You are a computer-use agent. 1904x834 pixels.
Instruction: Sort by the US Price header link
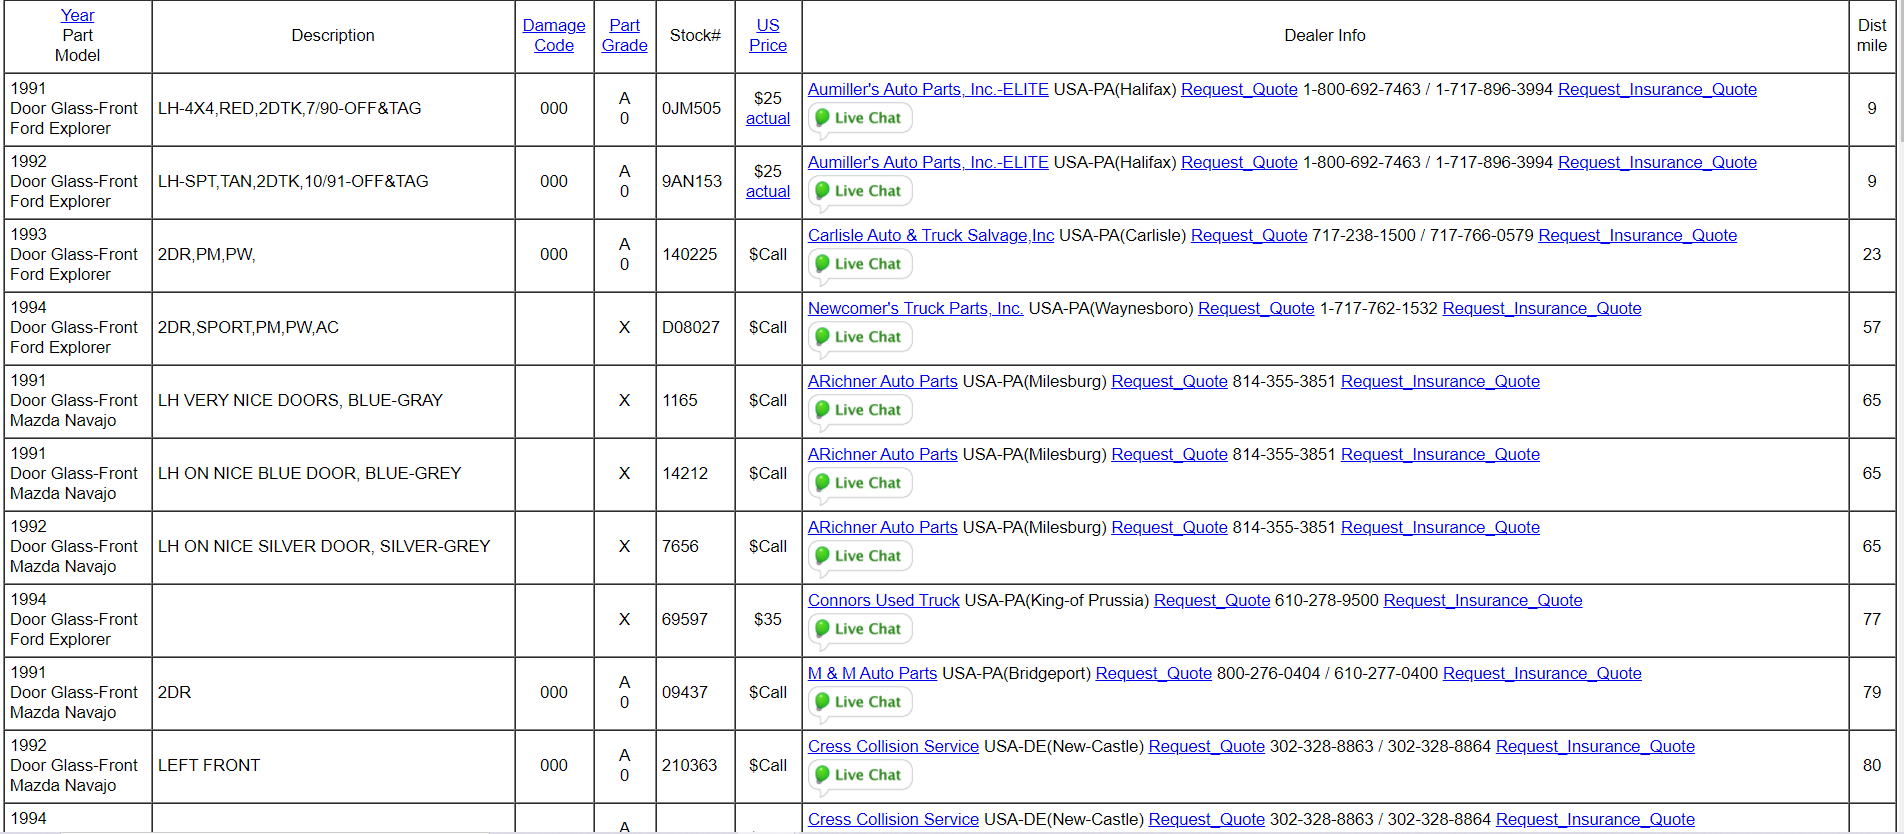click(768, 35)
